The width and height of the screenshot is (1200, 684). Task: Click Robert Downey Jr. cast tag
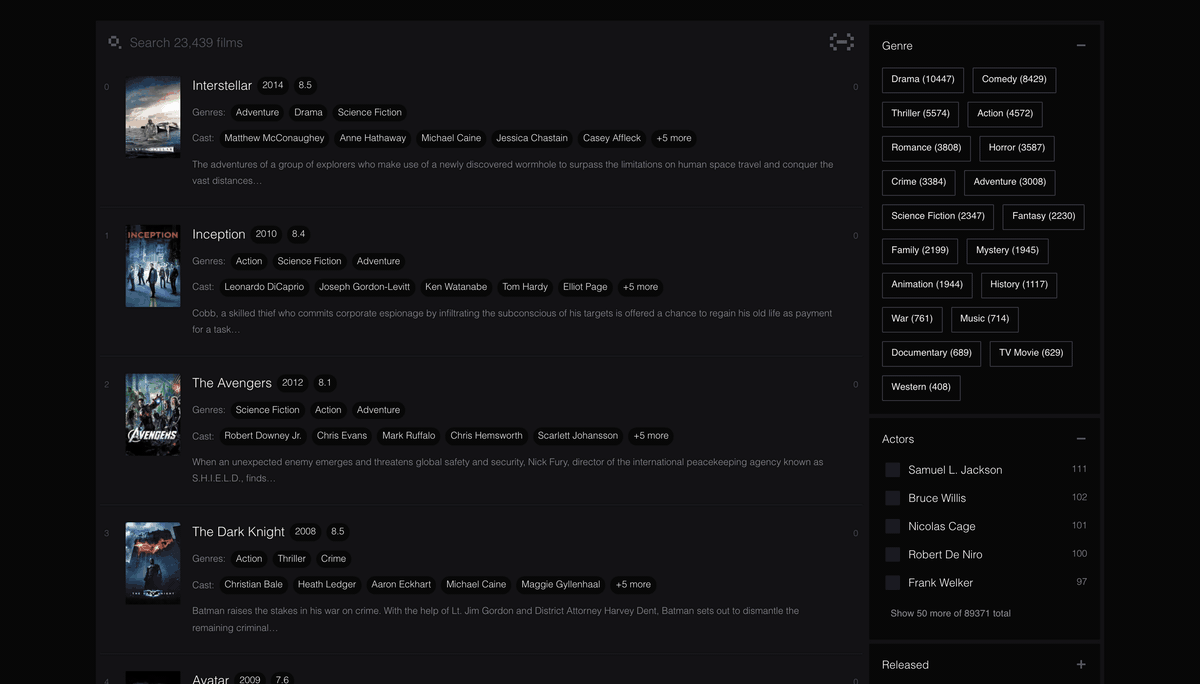263,436
